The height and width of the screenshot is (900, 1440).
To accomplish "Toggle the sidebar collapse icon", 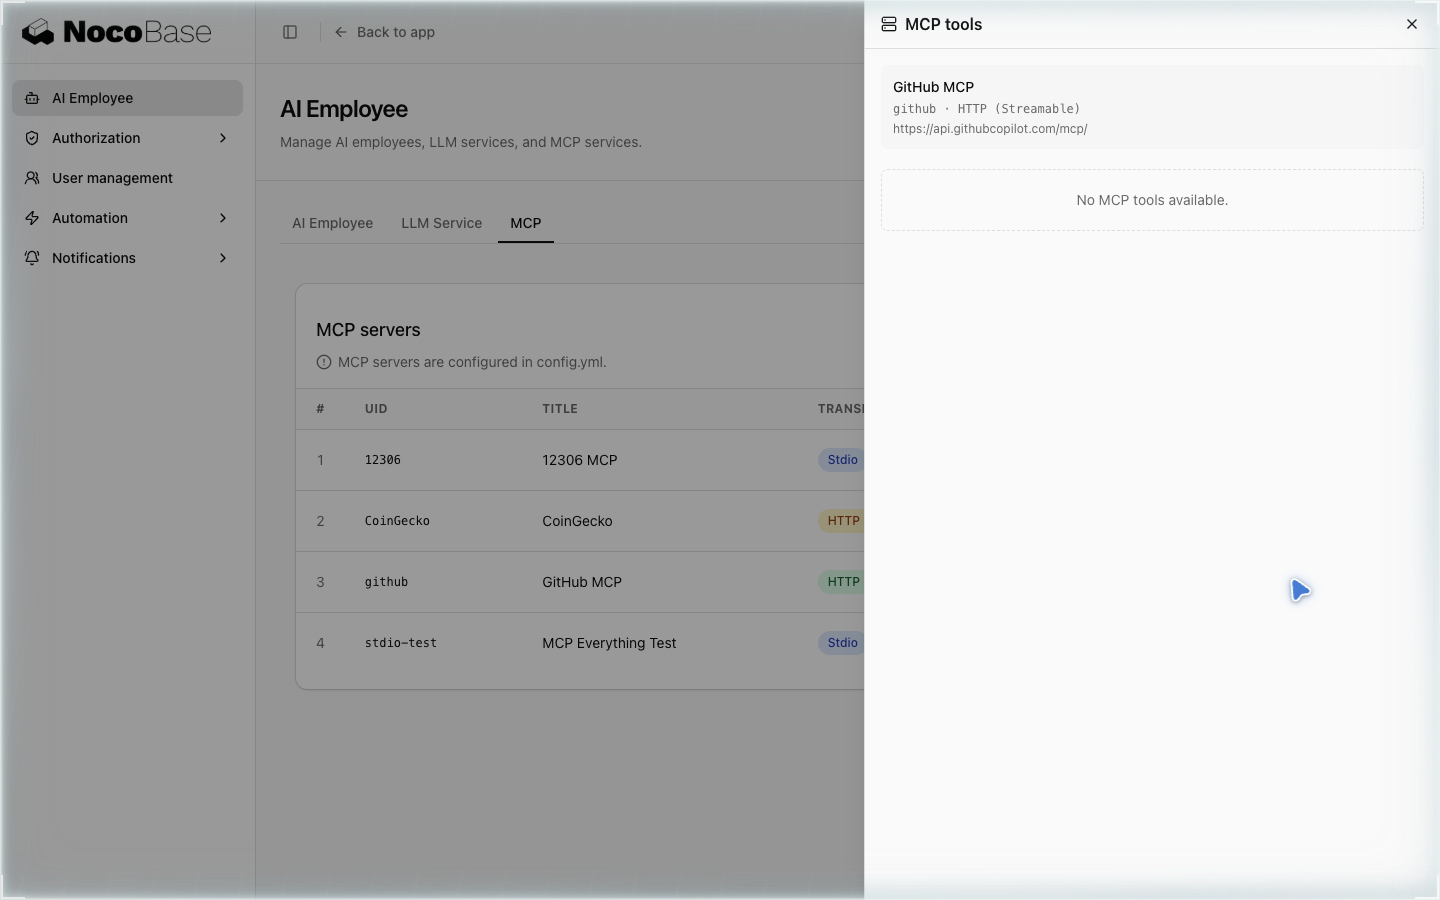I will pyautogui.click(x=290, y=32).
